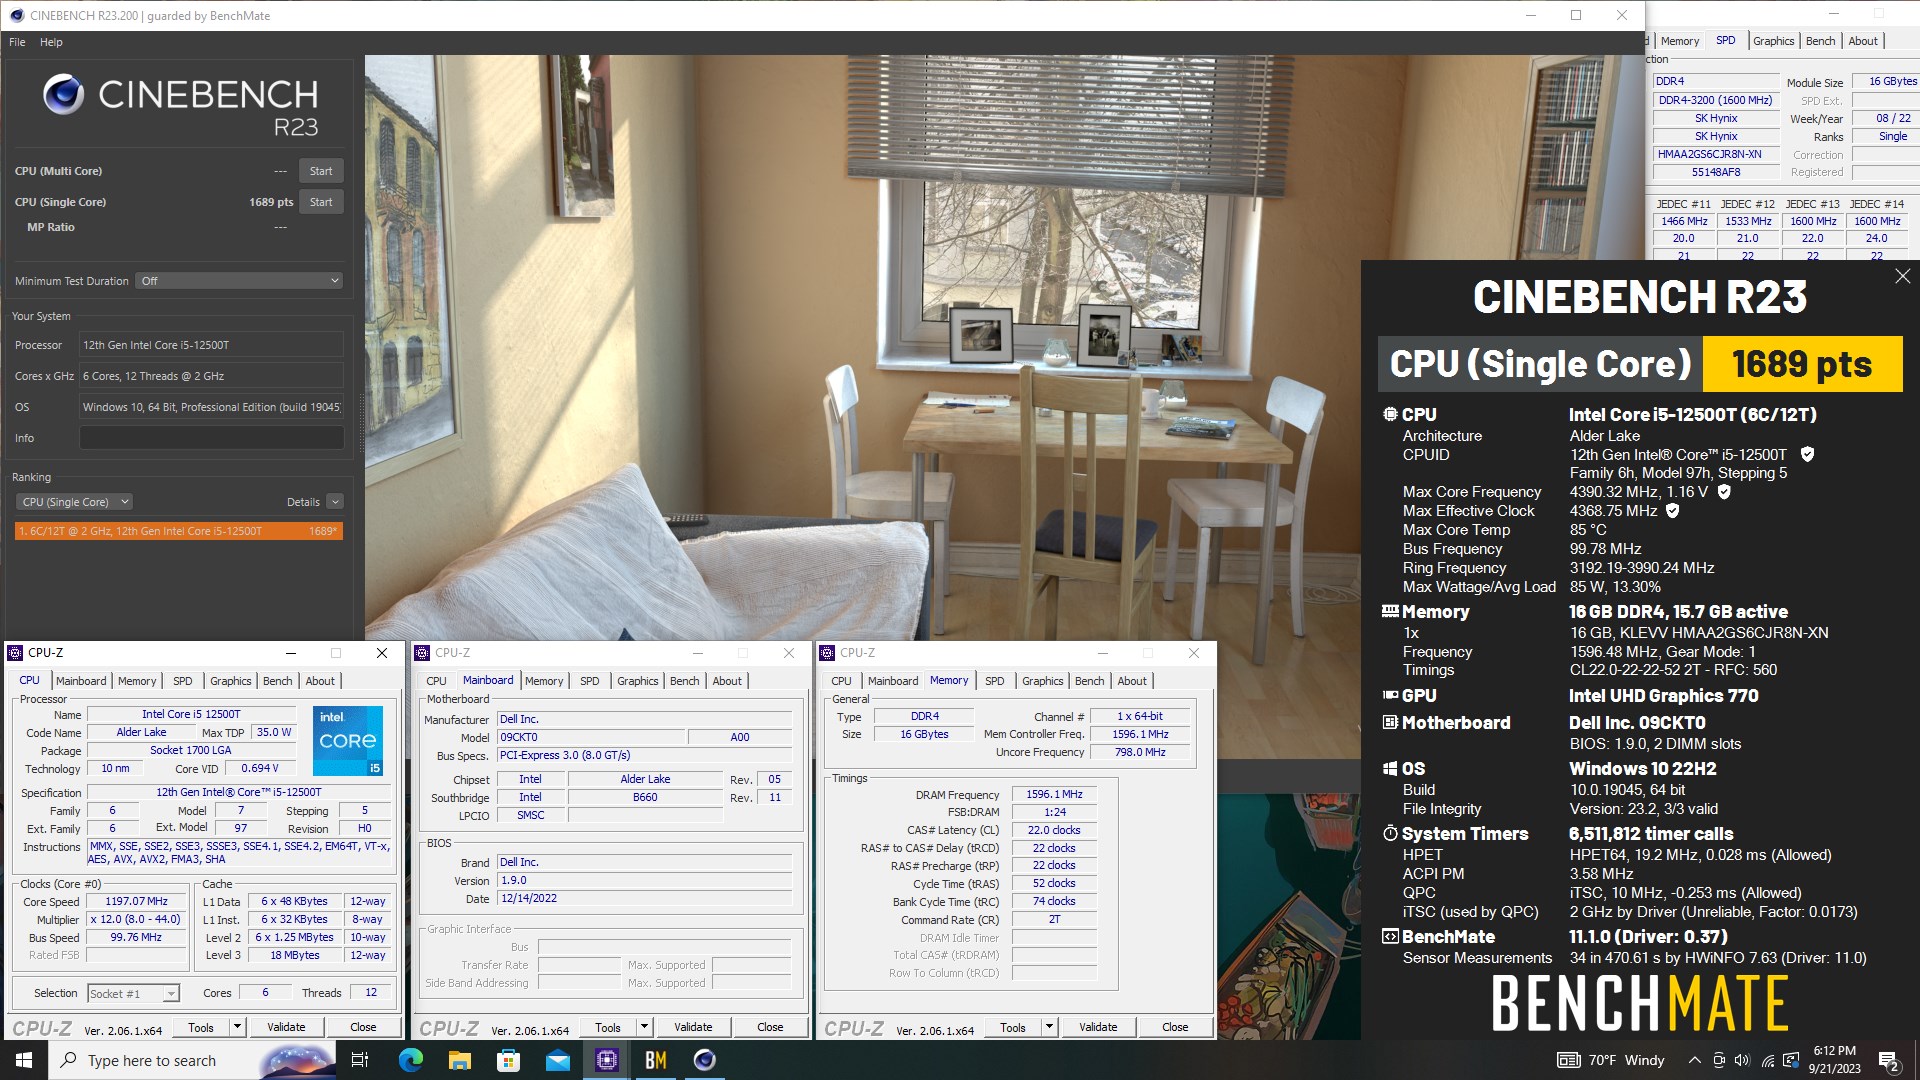Viewport: 1920px width, 1080px height.
Task: Open Tools button in left CPU-Z window
Action: point(201,1027)
